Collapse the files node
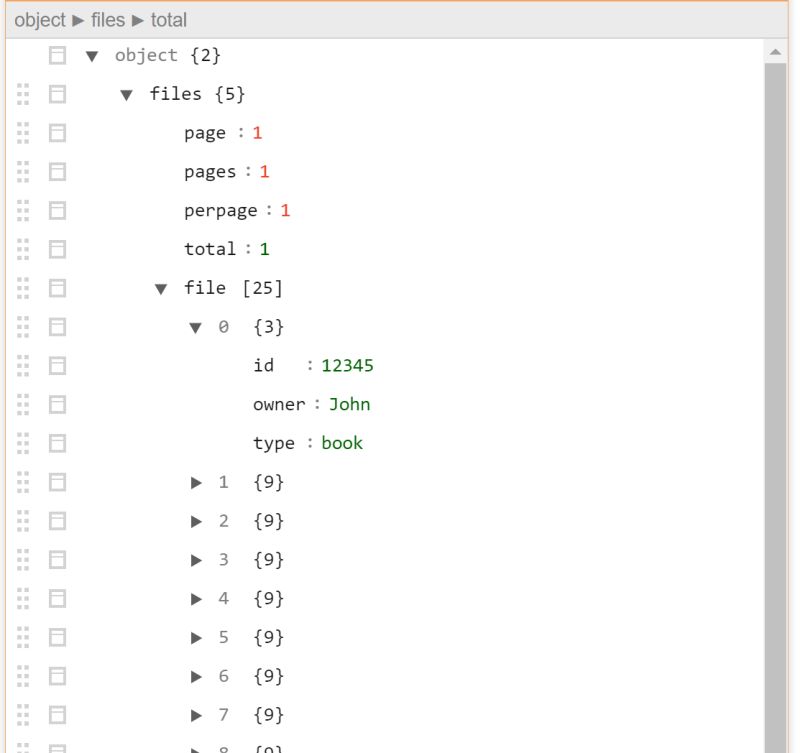The width and height of the screenshot is (800, 753). (x=125, y=93)
